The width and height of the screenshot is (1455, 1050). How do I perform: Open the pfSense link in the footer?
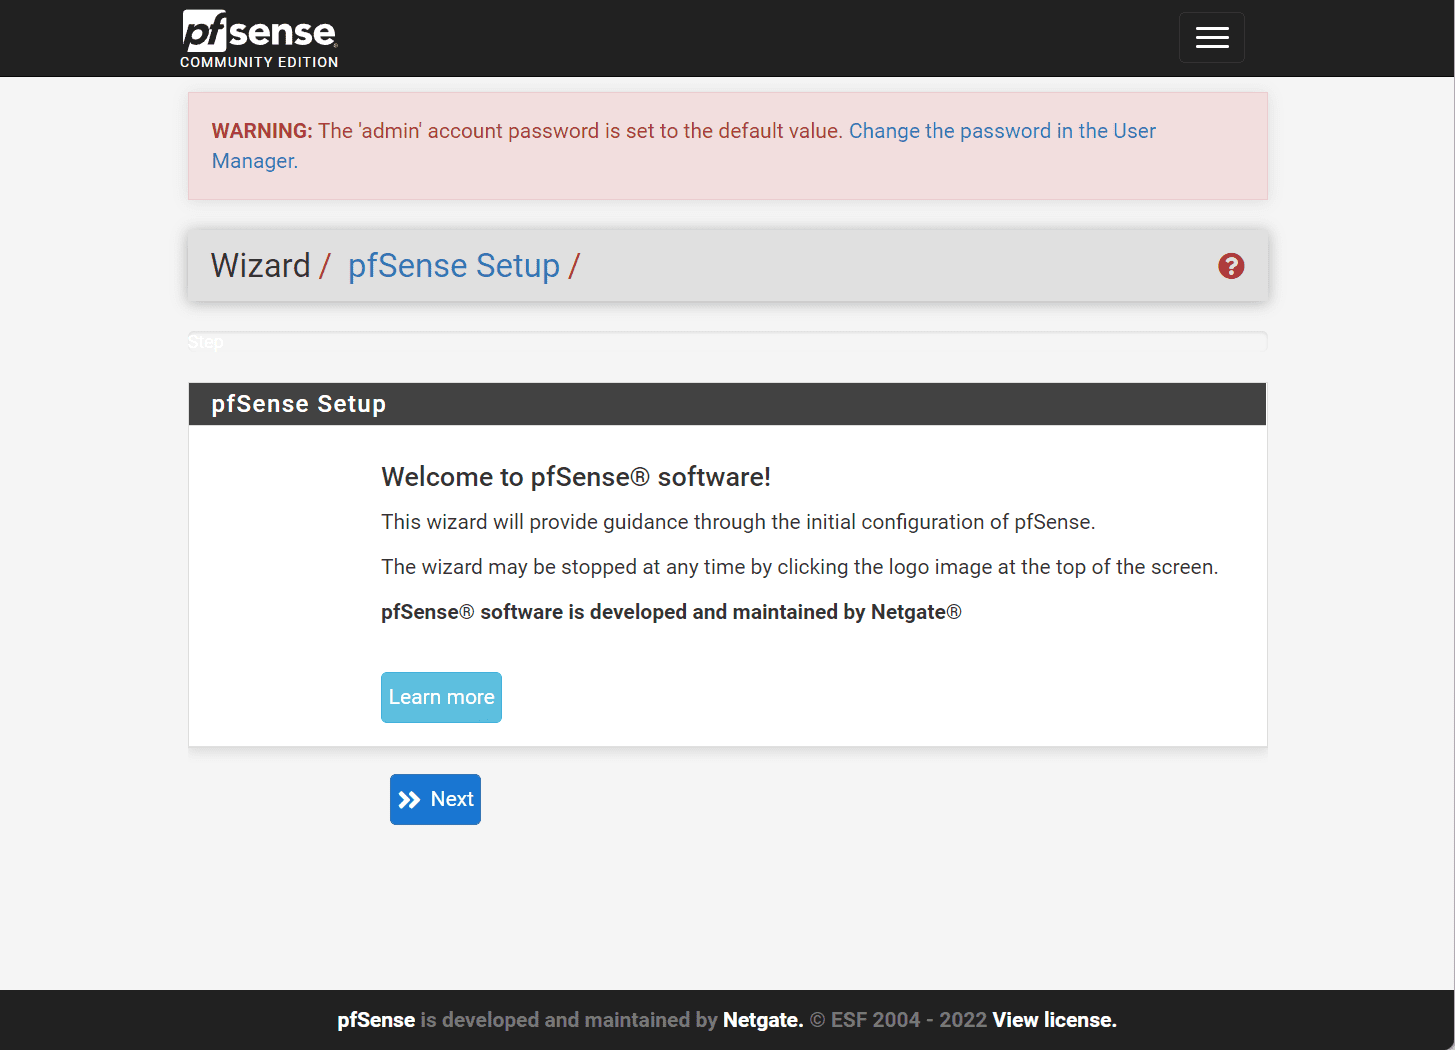tap(376, 1020)
